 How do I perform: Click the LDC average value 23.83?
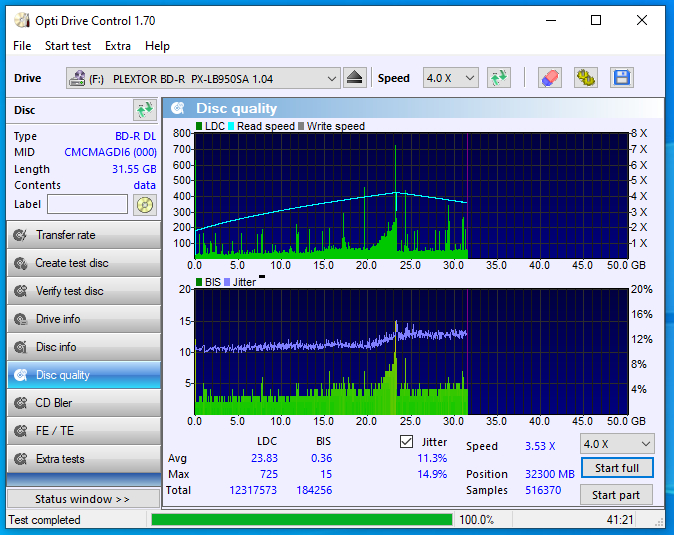(264, 458)
